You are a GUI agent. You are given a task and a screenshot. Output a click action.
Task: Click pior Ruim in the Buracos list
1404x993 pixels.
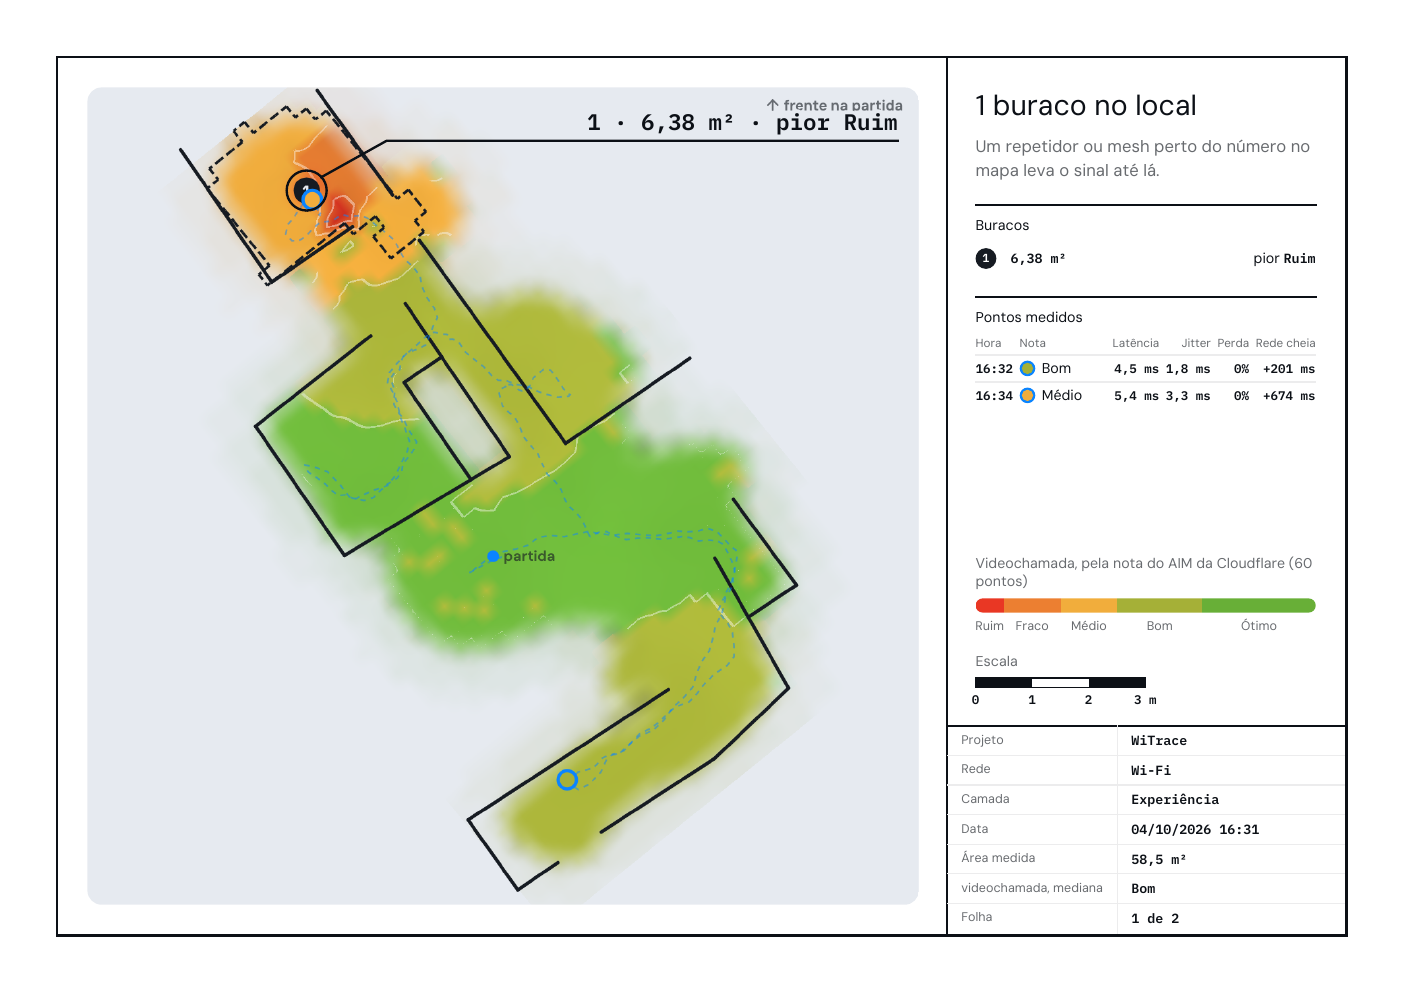tap(1285, 258)
